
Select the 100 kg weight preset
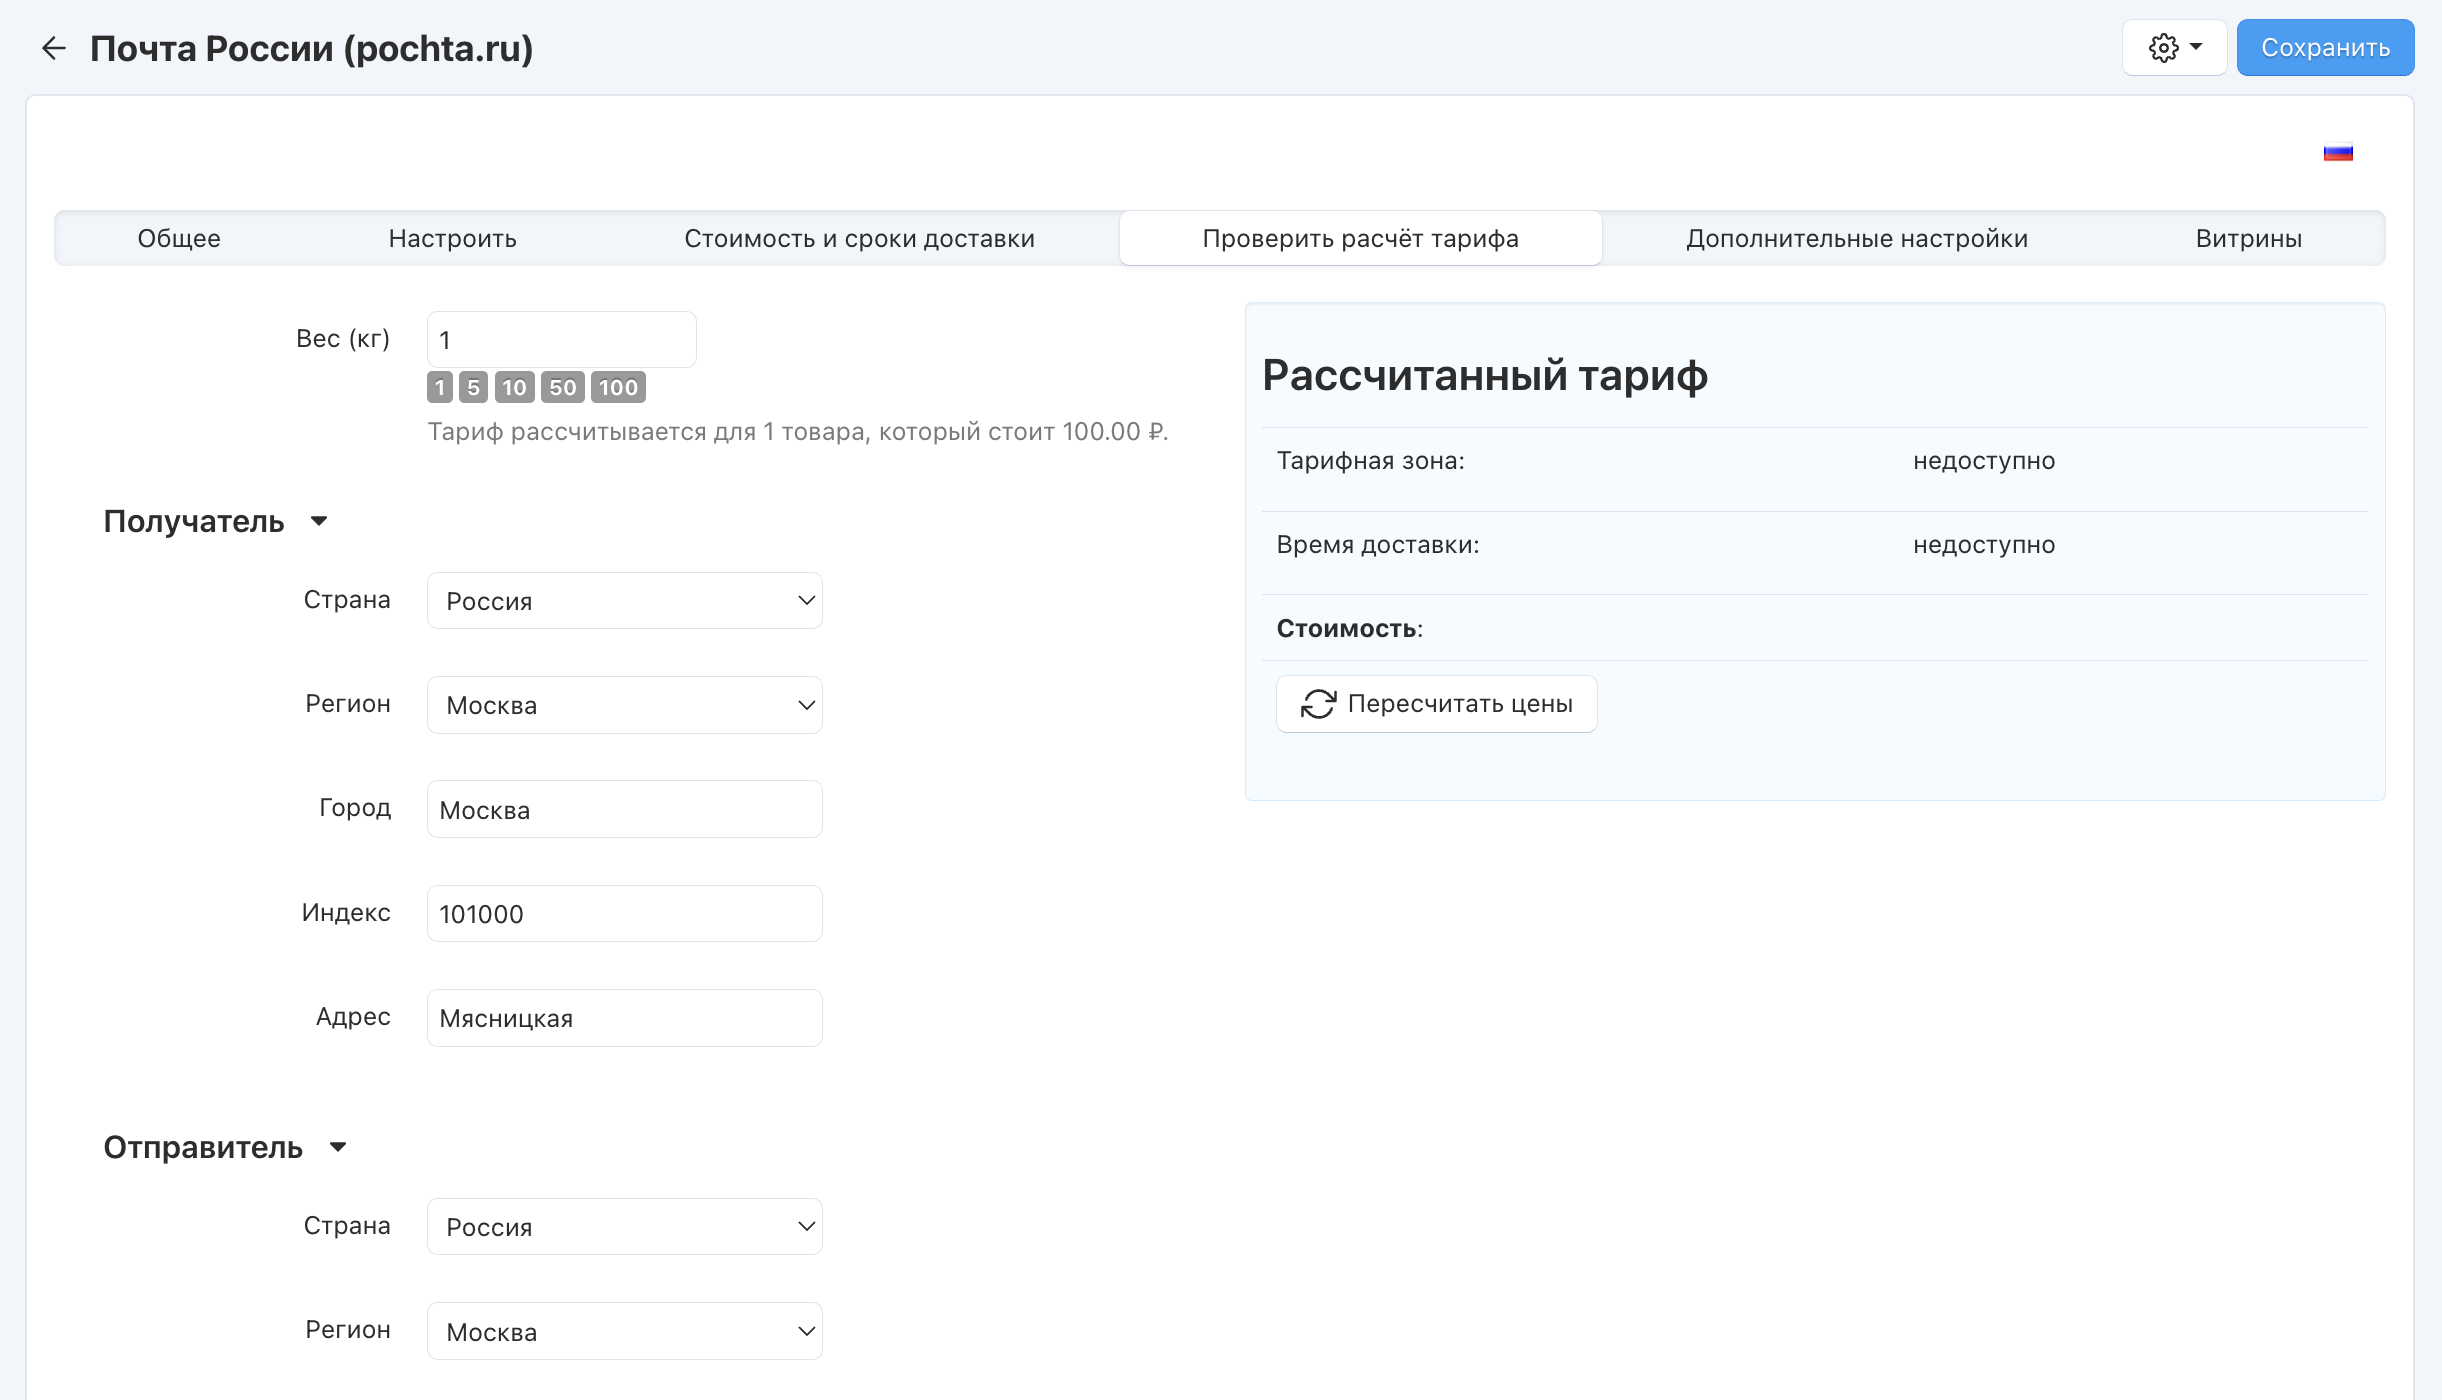pyautogui.click(x=618, y=388)
